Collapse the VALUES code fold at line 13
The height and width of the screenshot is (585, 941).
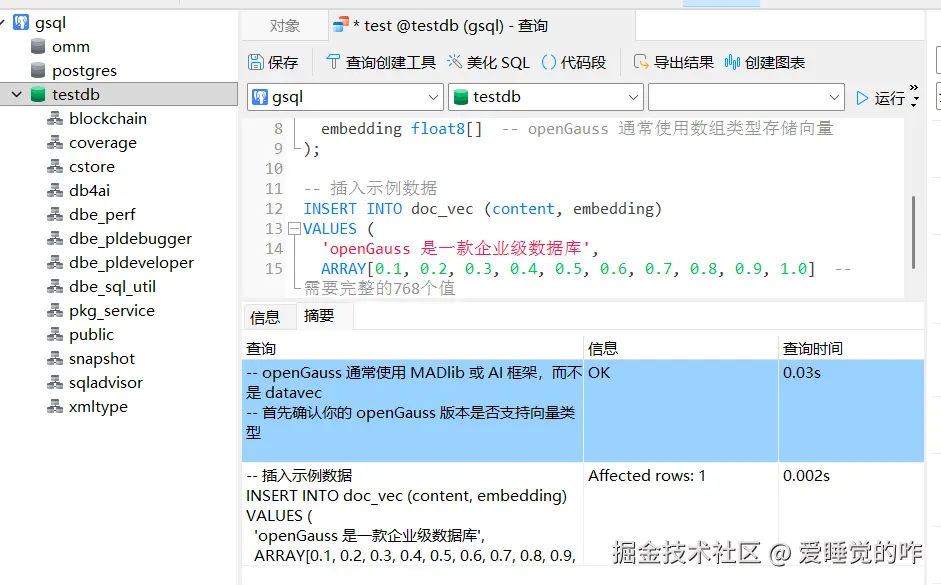click(294, 229)
